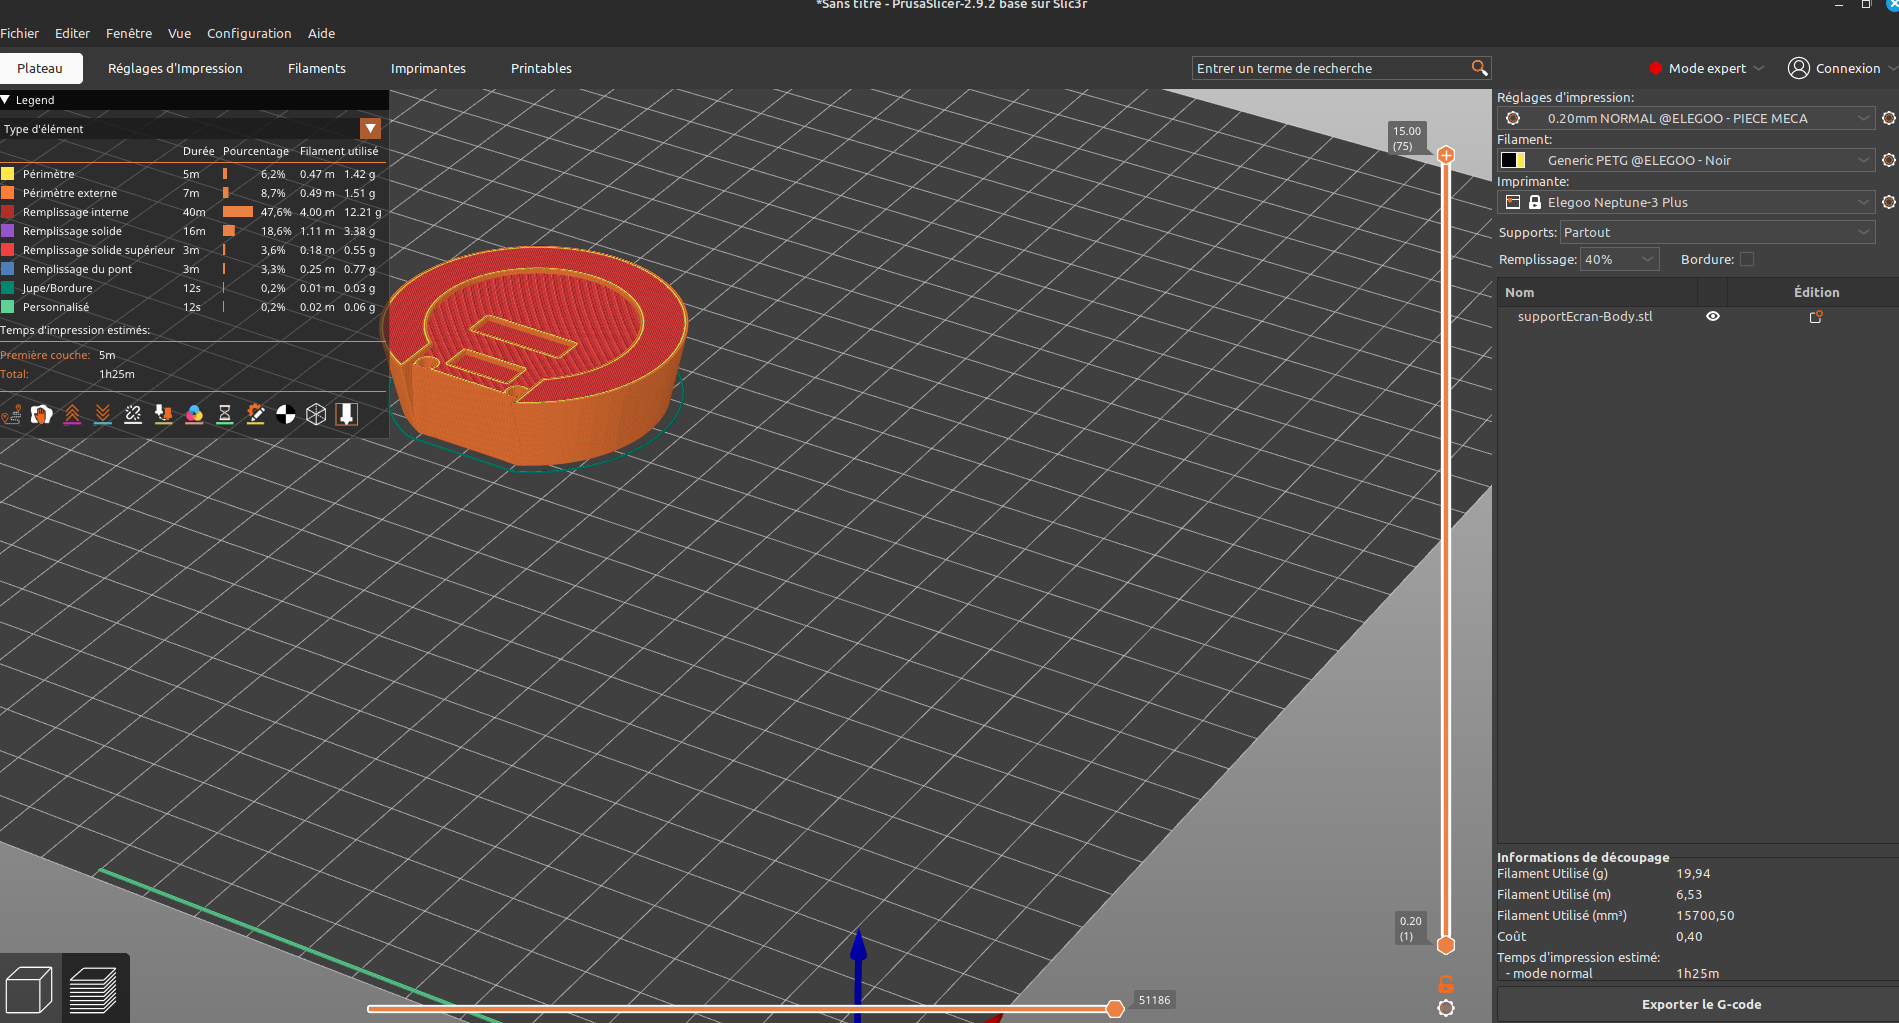Viewport: 1899px width, 1023px height.
Task: Click the Connexion login button
Action: [x=1834, y=68]
